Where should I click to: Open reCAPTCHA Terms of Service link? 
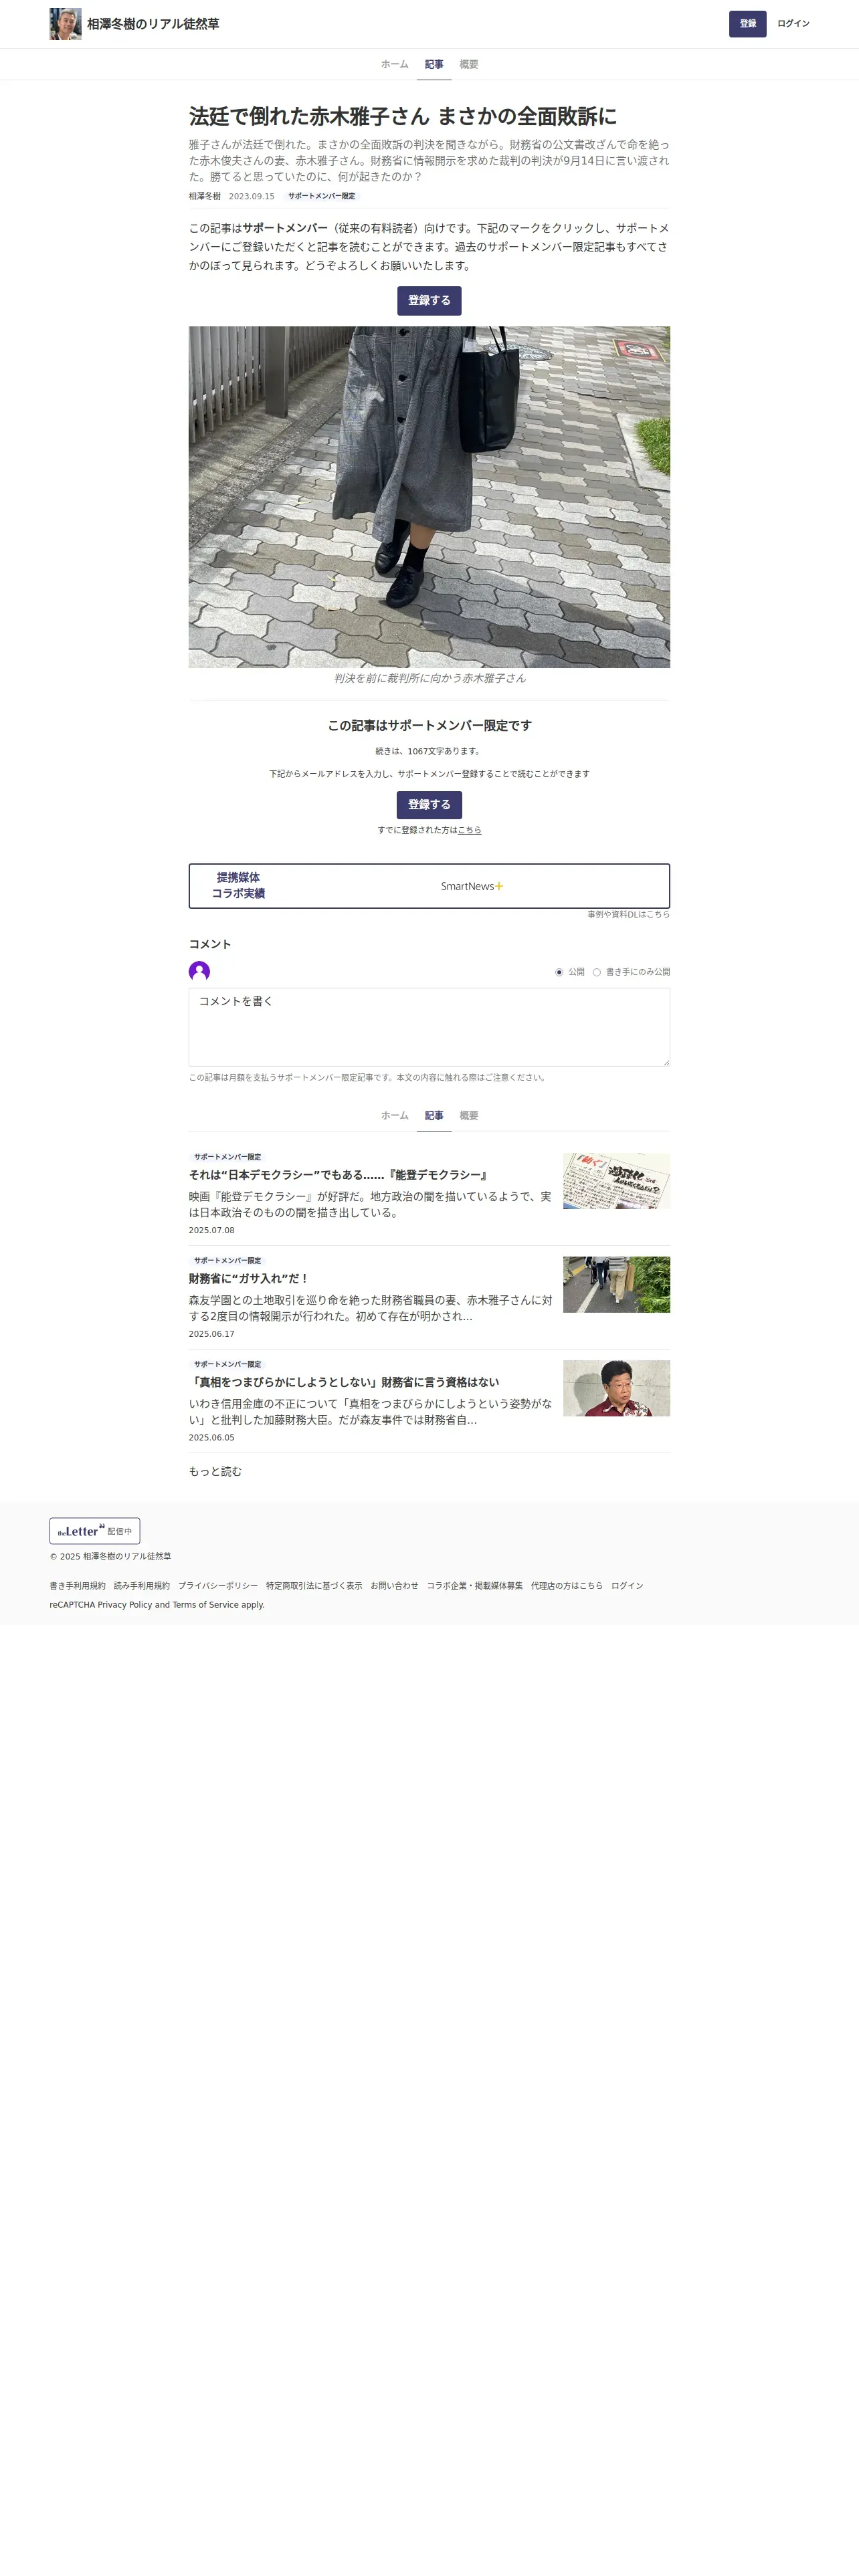coord(205,1604)
